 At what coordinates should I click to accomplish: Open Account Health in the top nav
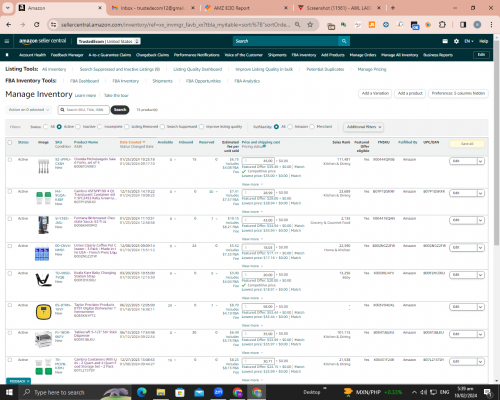(x=32, y=55)
